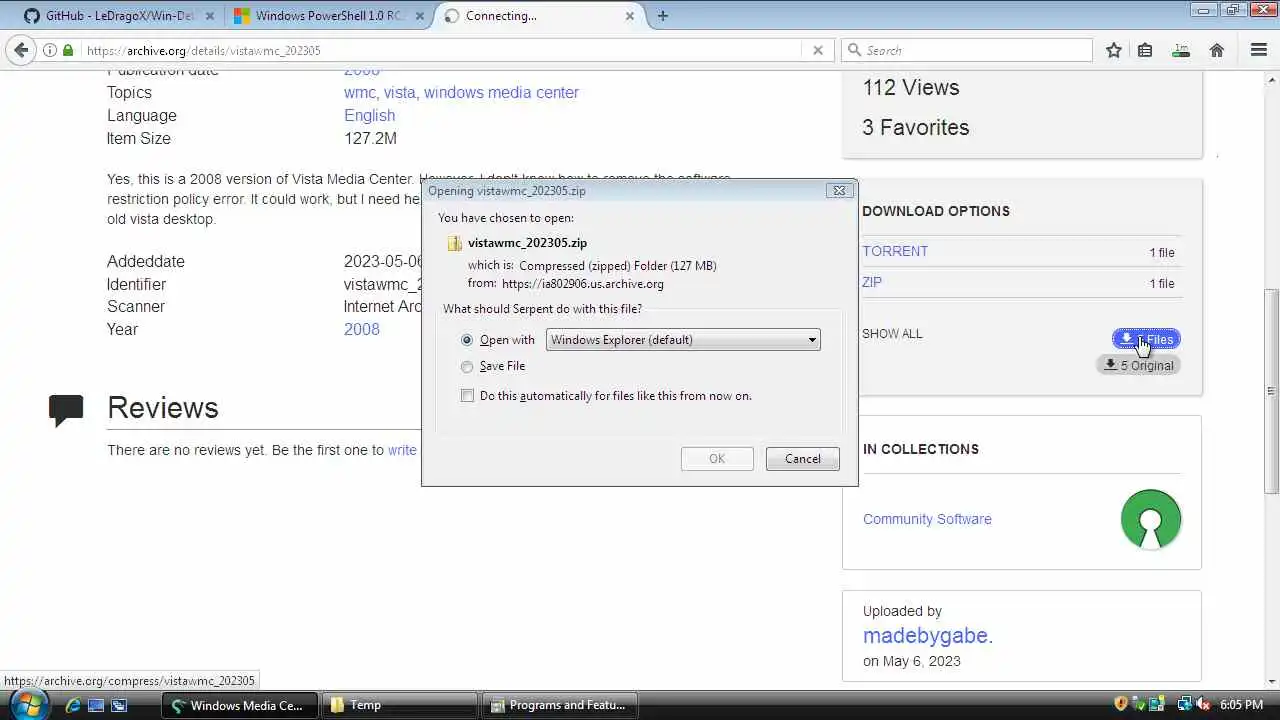Open a new browser tab

(663, 15)
